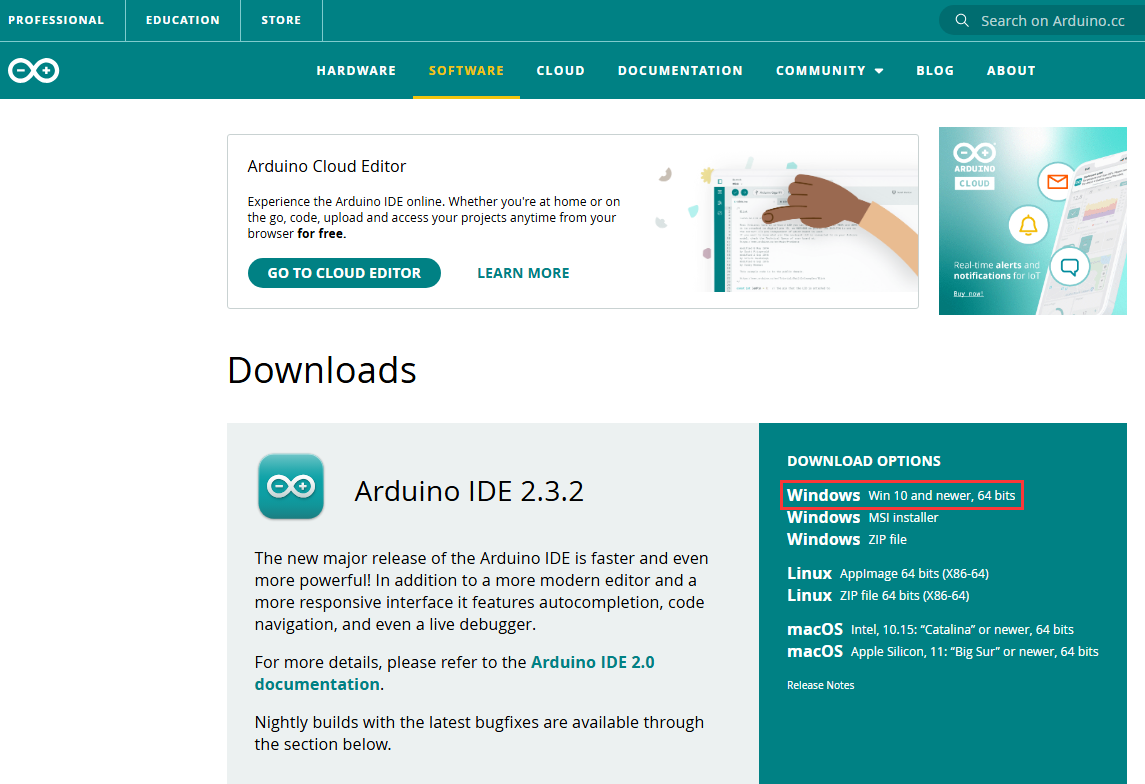The width and height of the screenshot is (1145, 784).
Task: Click the Arduino IDE 2.3.2 title
Action: [469, 491]
